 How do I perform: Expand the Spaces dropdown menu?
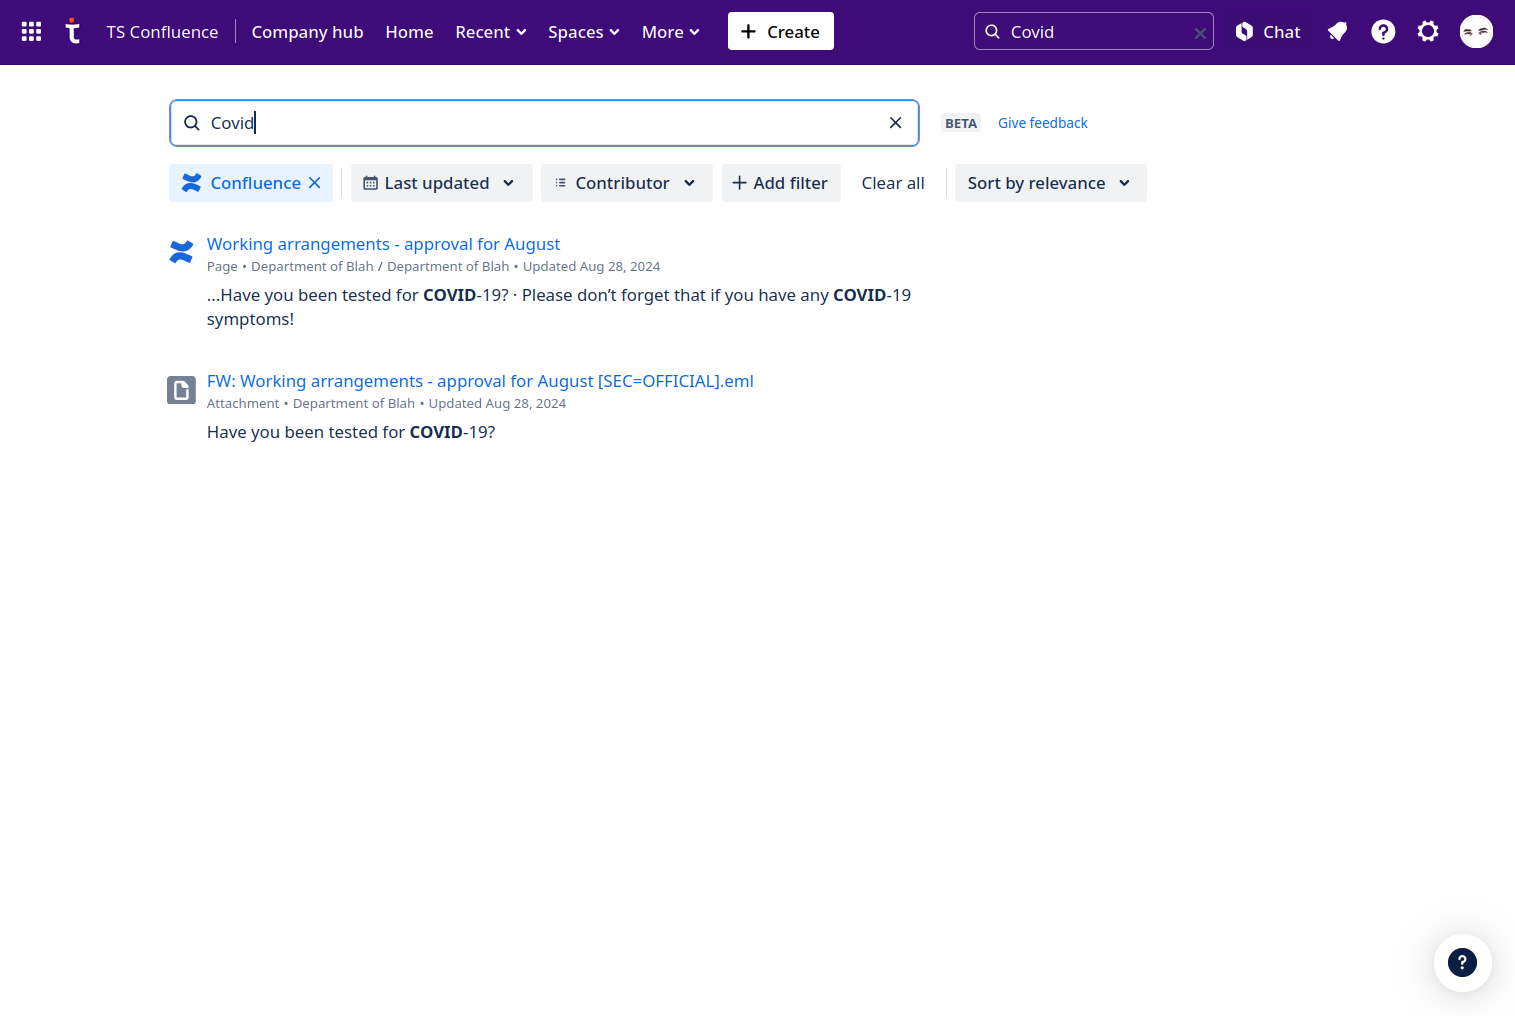(x=584, y=32)
